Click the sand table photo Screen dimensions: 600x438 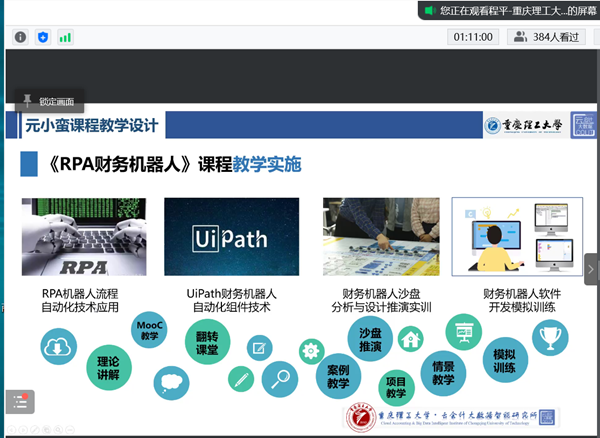pos(381,236)
